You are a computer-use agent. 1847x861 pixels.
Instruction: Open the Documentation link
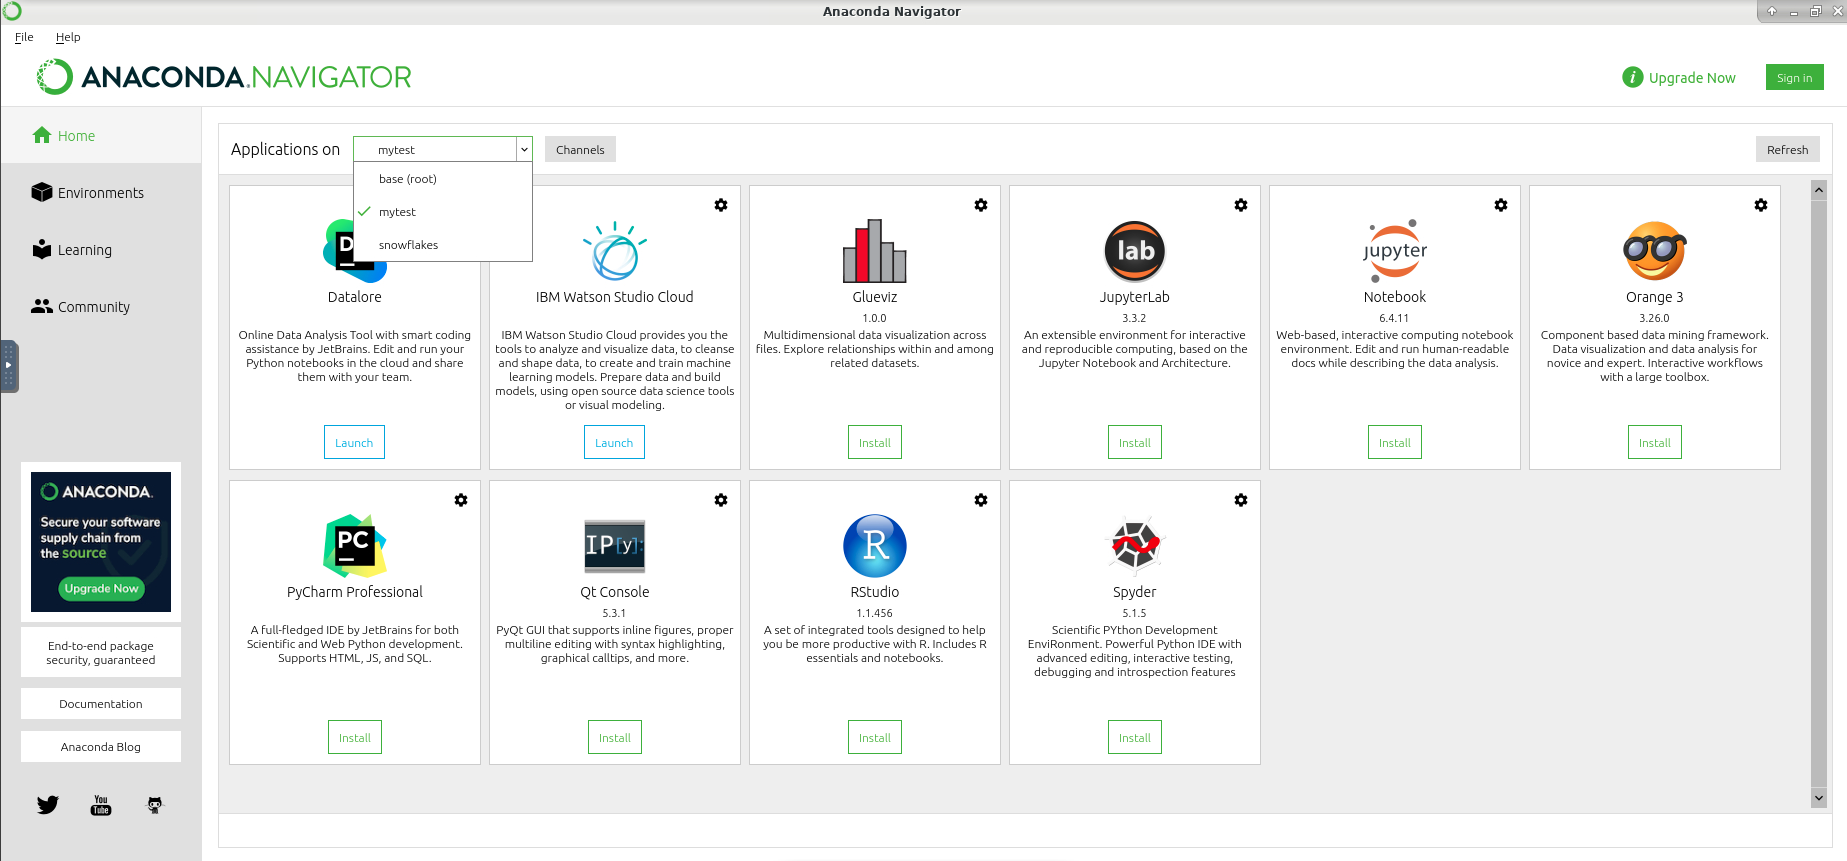click(x=101, y=704)
